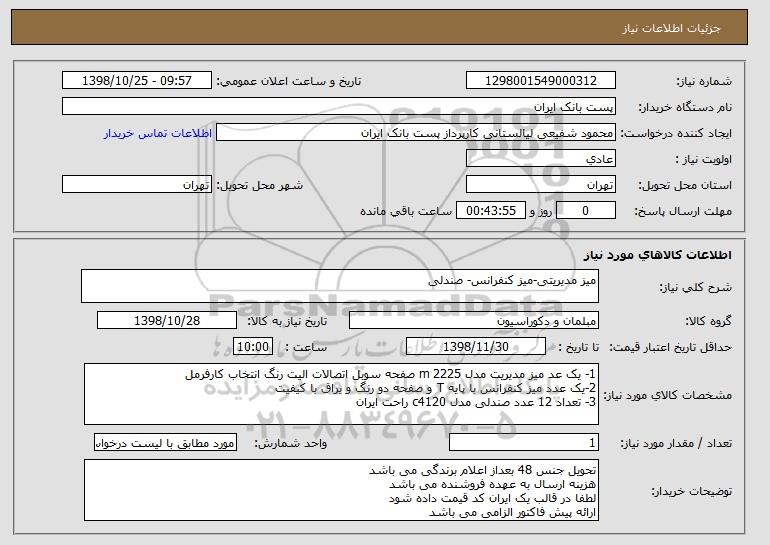Click the label توضیحات خریدار

691,491
